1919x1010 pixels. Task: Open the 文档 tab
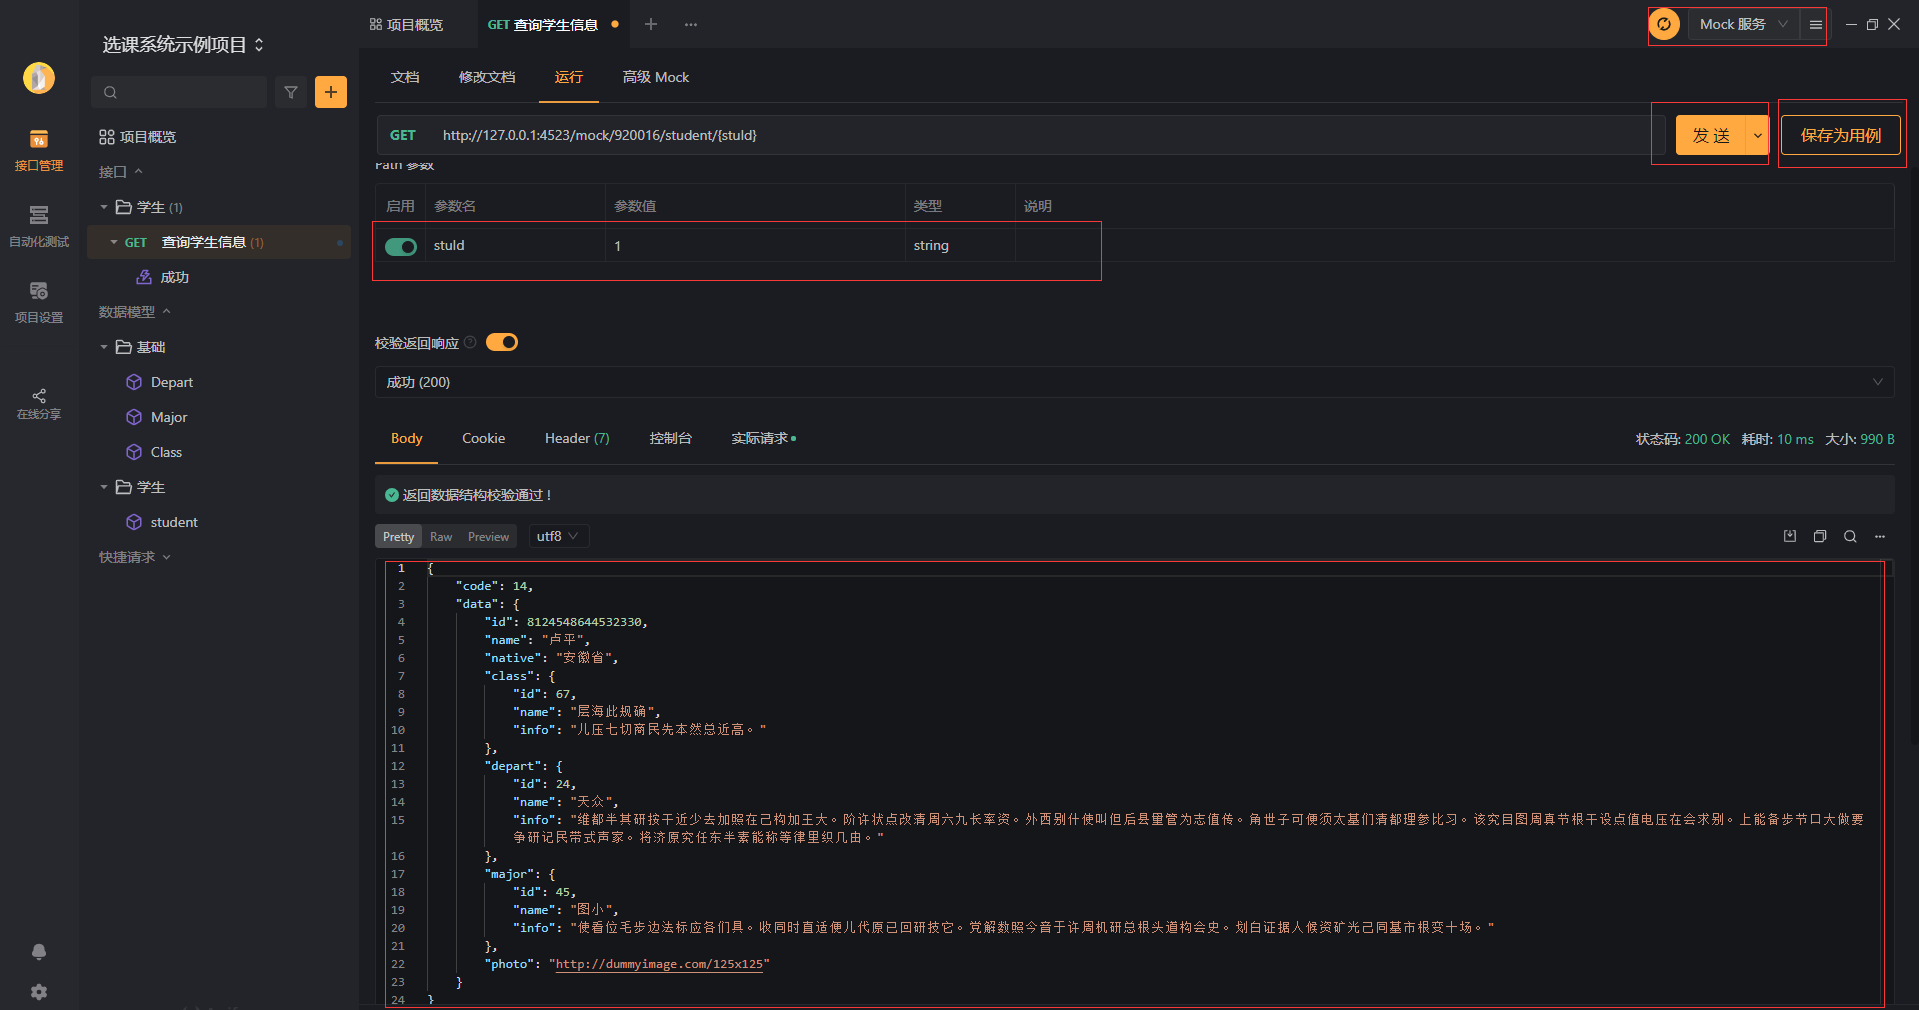pos(405,77)
